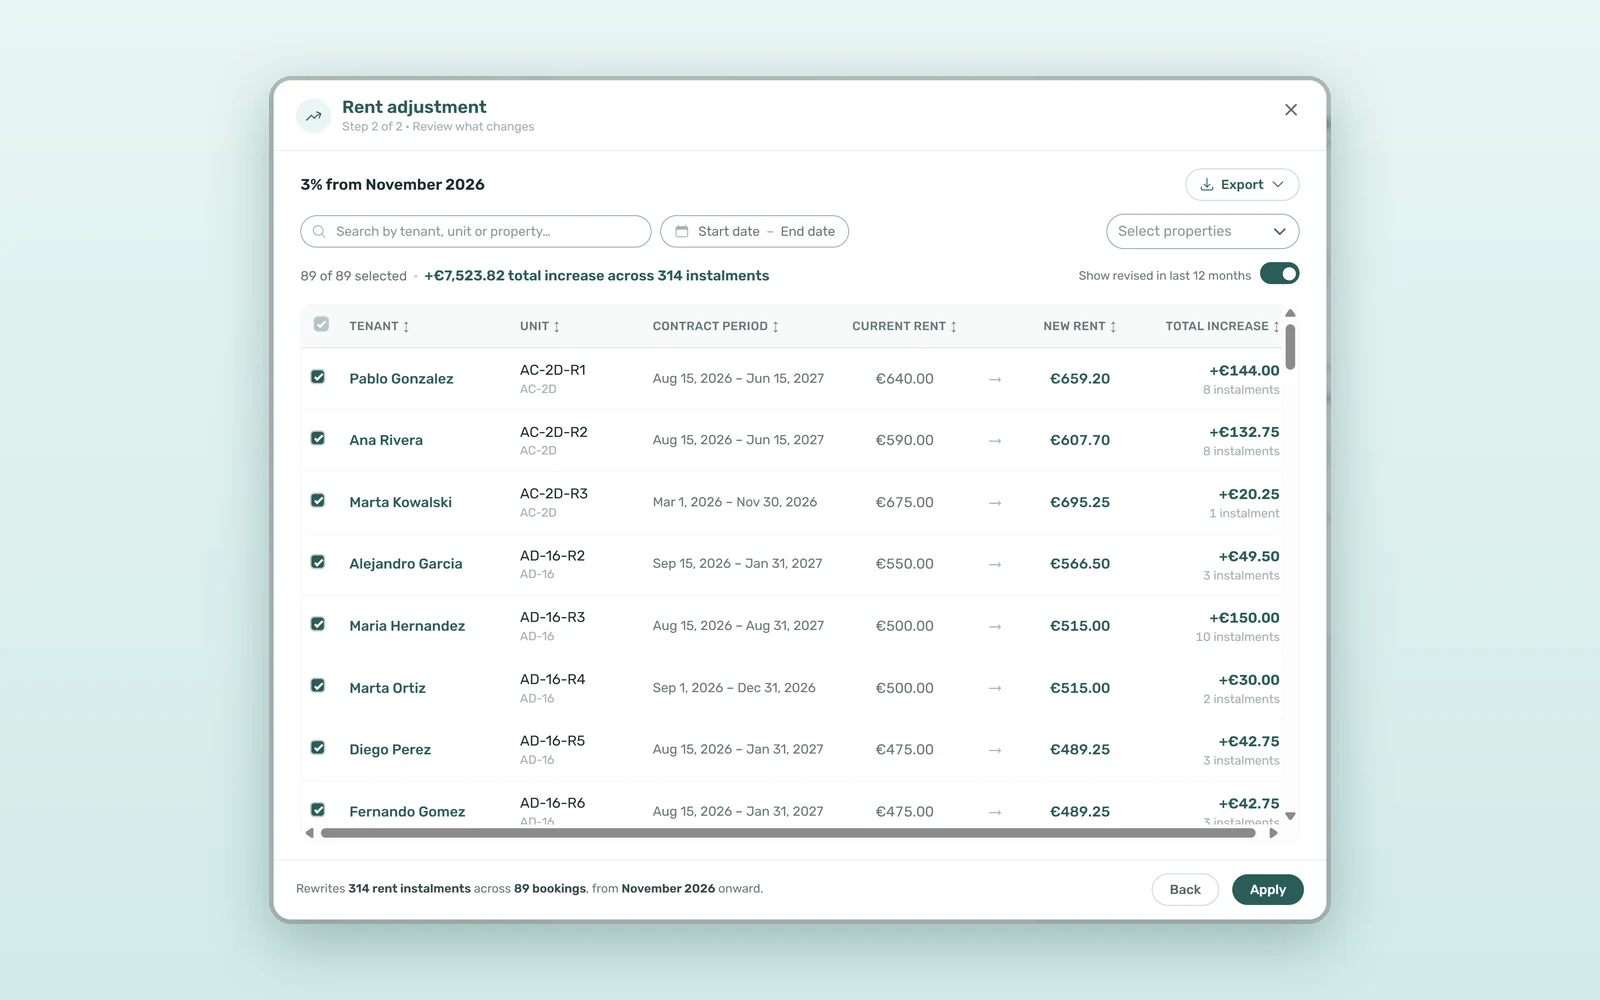Image resolution: width=1600 pixels, height=1000 pixels.
Task: Click sort arrows beside New Rent header
Action: pyautogui.click(x=1113, y=327)
